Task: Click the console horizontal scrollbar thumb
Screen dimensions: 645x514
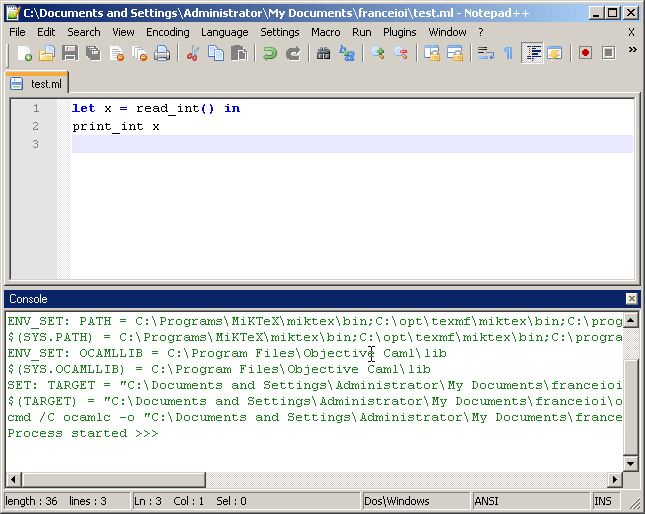Action: tap(113, 479)
